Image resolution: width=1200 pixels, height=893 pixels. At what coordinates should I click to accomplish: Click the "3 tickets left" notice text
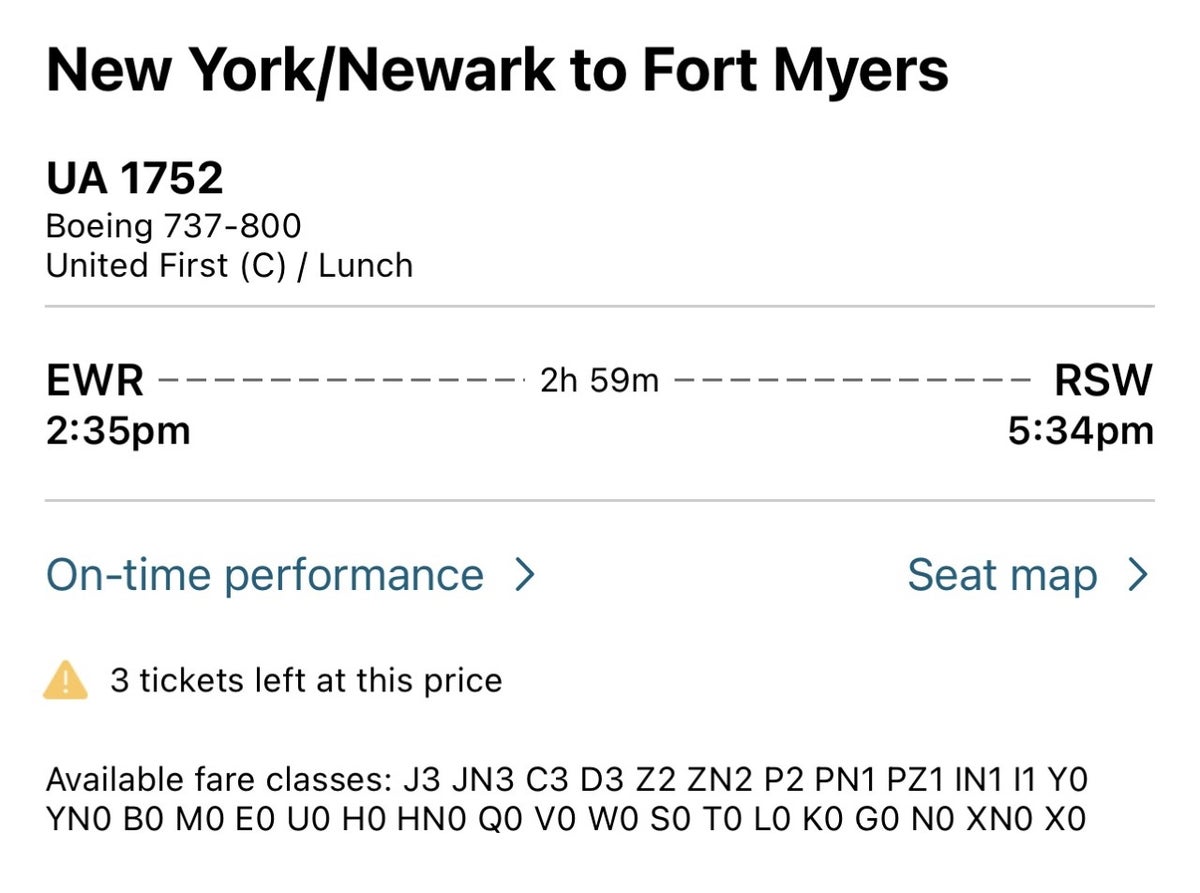306,681
